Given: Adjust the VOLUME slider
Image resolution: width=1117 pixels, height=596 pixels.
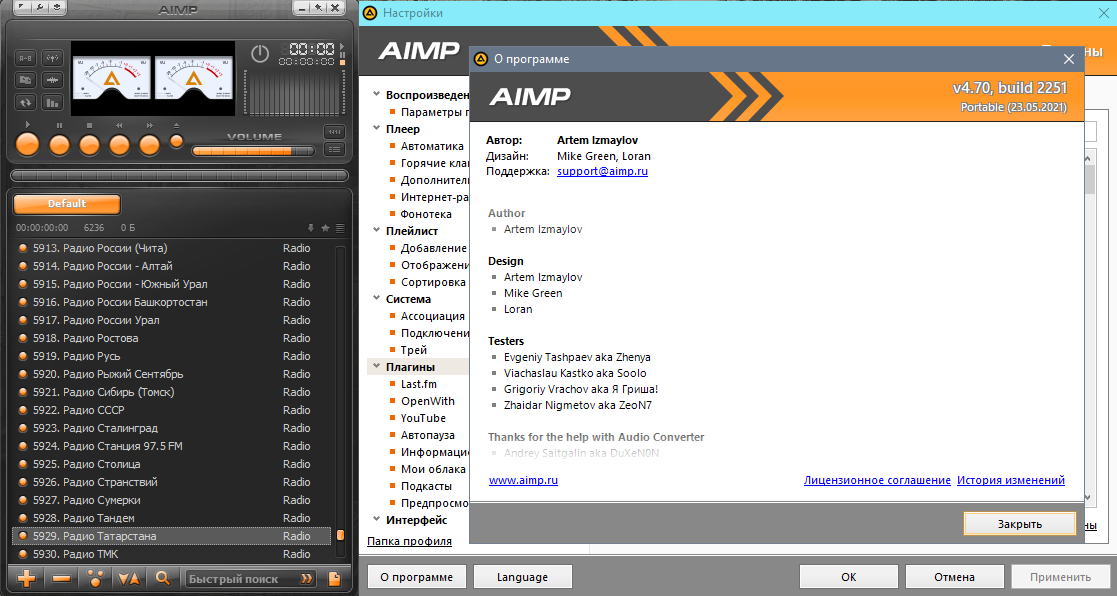Looking at the screenshot, I should click(253, 151).
